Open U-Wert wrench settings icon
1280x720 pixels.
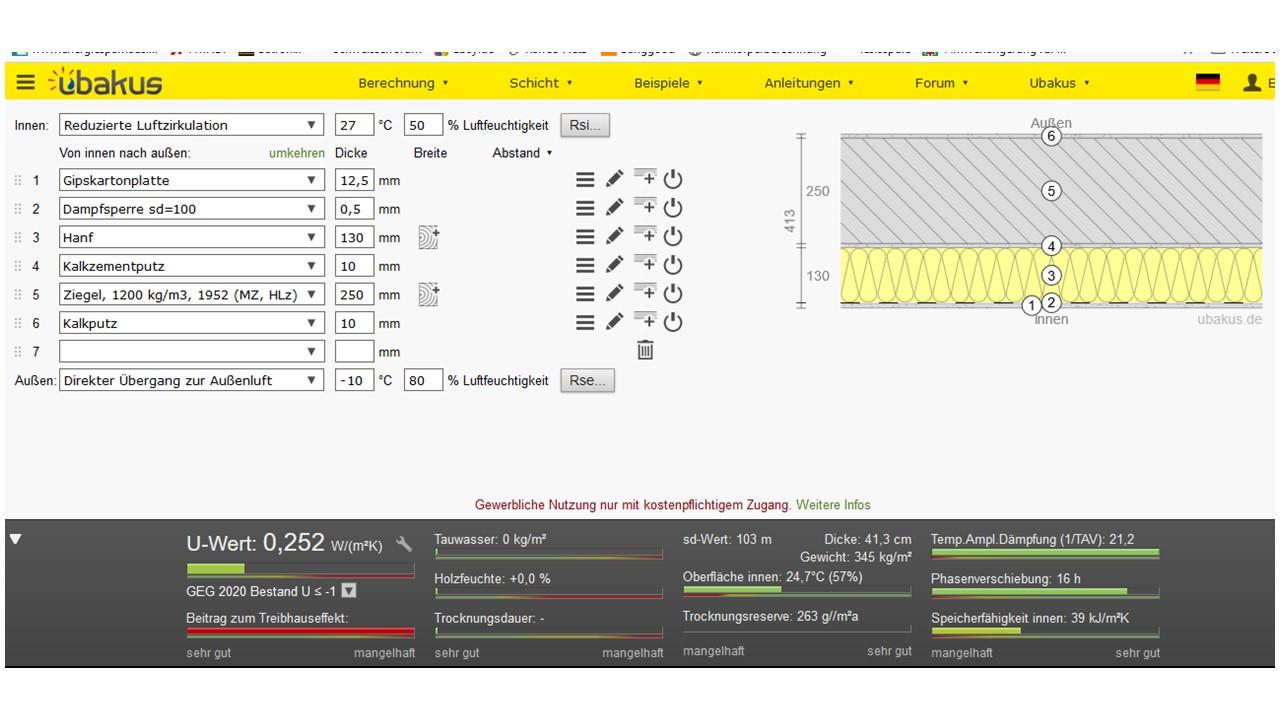click(404, 544)
